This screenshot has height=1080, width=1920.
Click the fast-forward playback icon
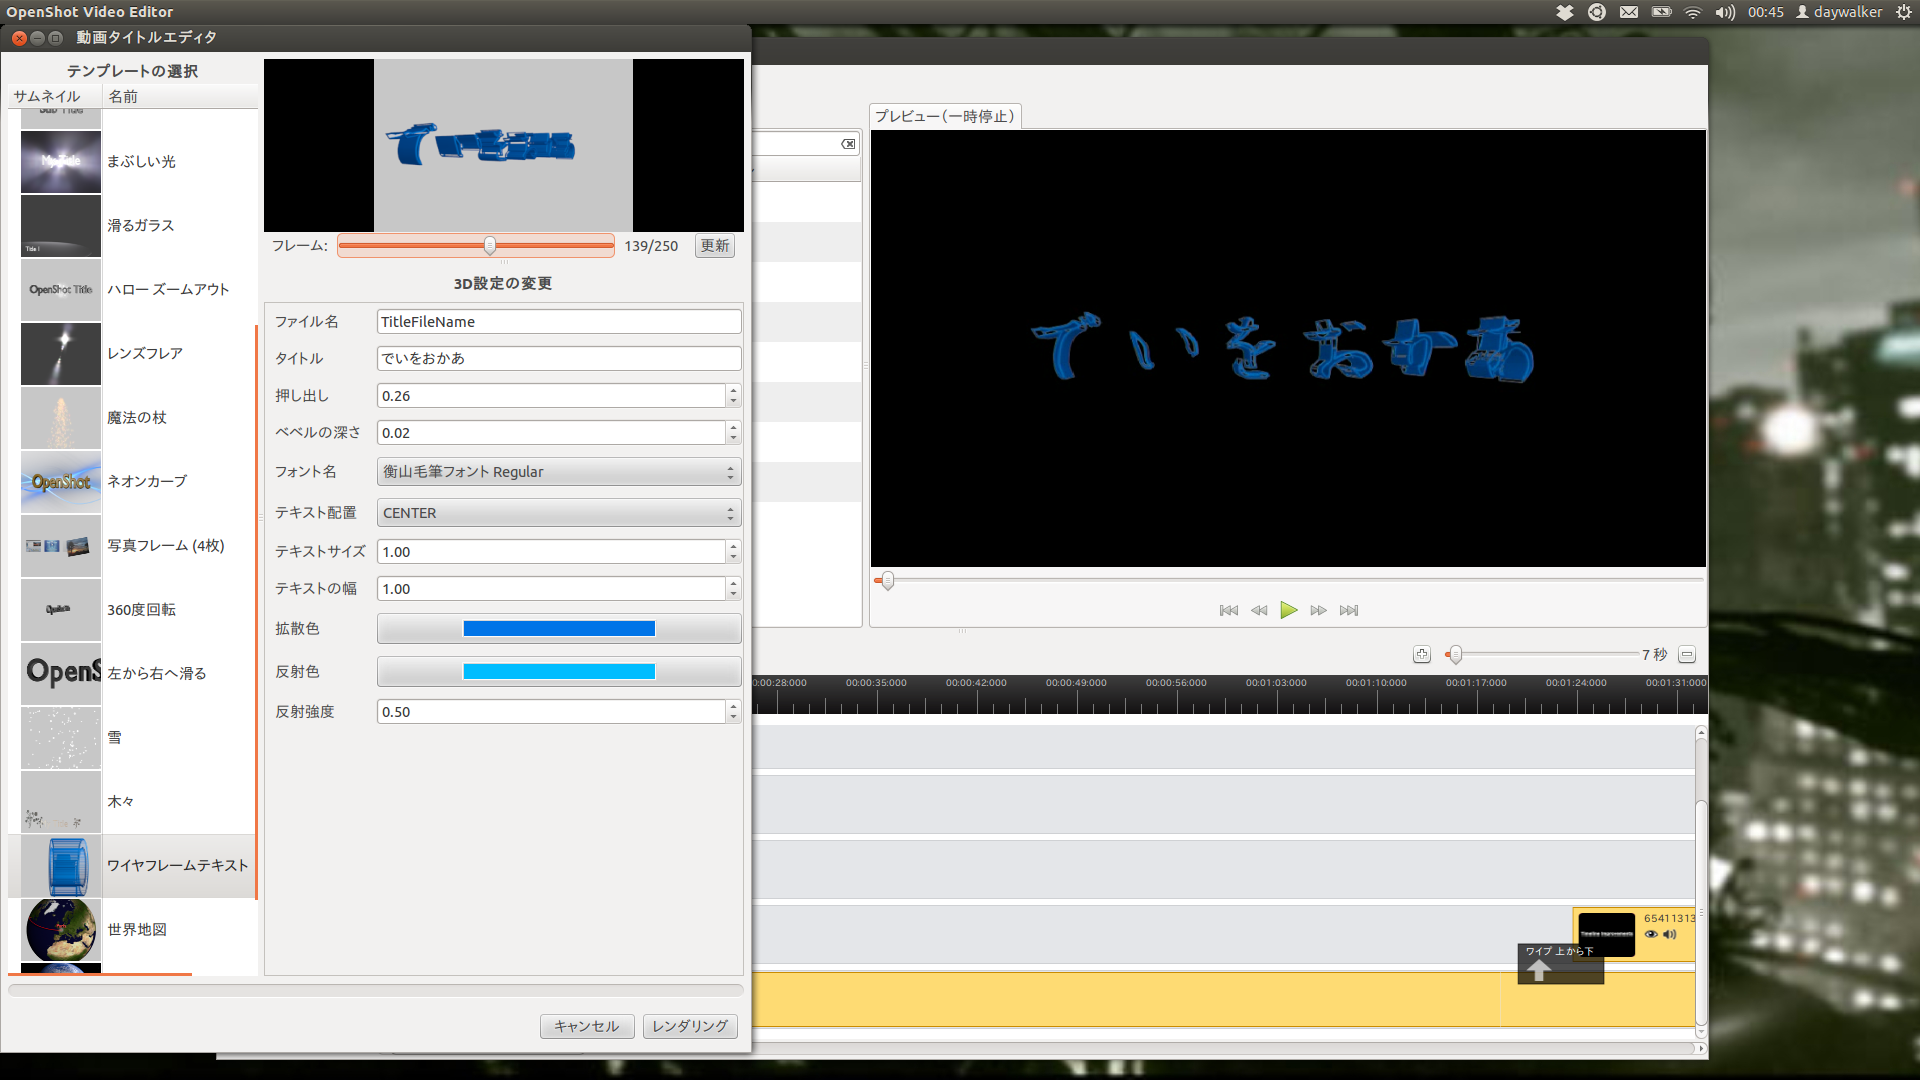pos(1317,609)
